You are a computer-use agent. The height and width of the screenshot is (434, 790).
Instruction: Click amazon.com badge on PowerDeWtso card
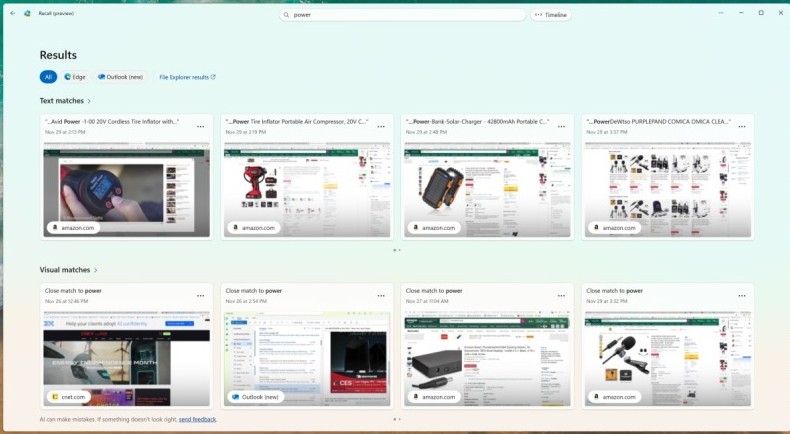tap(615, 228)
